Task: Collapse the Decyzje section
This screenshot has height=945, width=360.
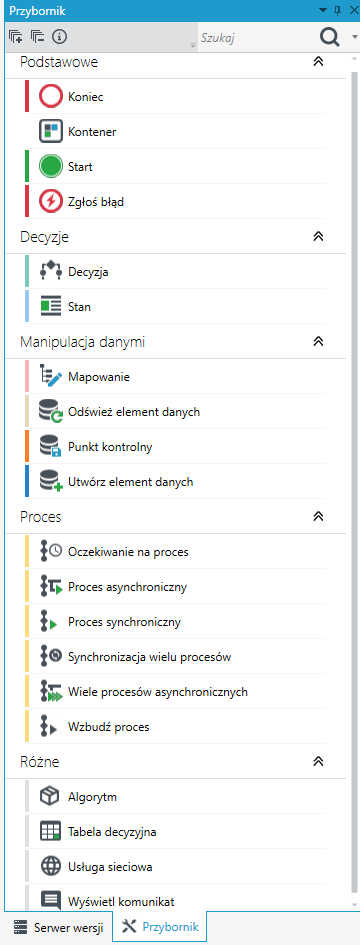Action: 318,237
